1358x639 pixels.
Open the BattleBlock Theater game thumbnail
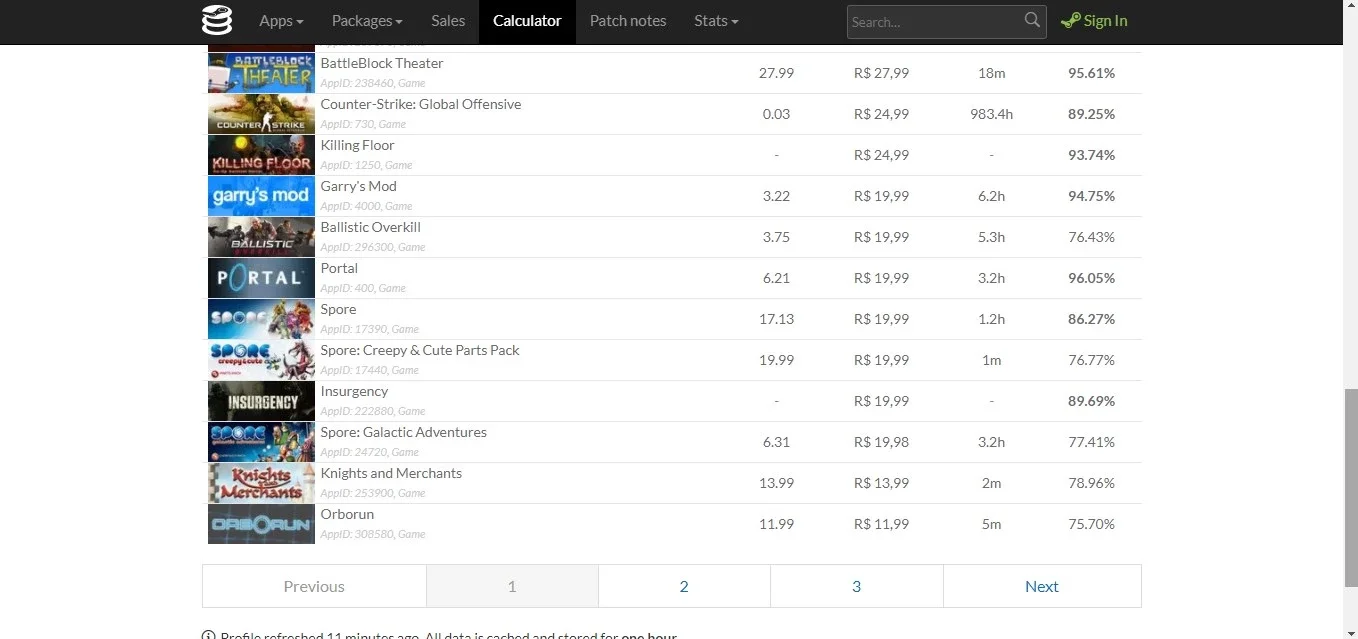click(261, 73)
